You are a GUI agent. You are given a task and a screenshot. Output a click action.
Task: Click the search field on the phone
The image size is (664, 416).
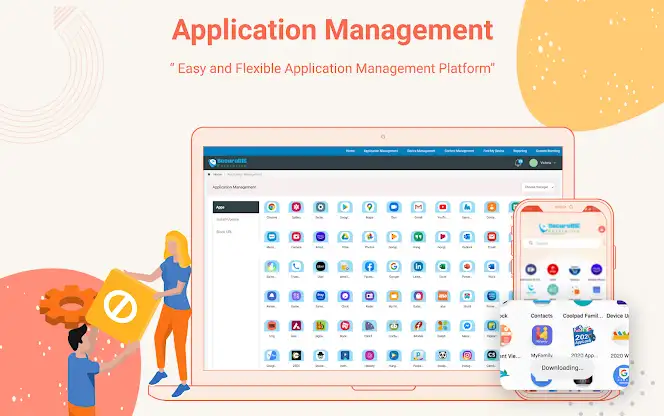tap(562, 243)
